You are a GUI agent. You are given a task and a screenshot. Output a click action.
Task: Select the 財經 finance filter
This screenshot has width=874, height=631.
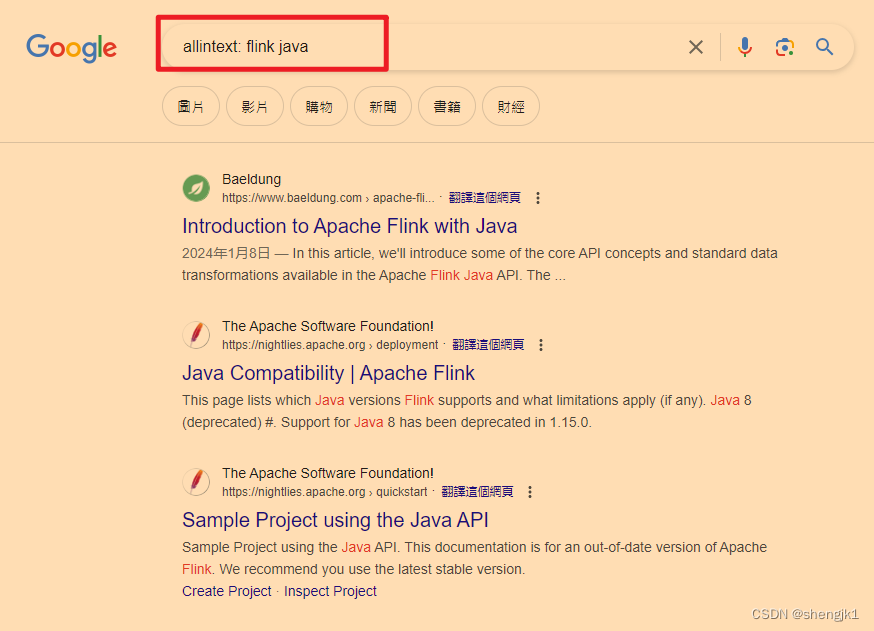[511, 106]
